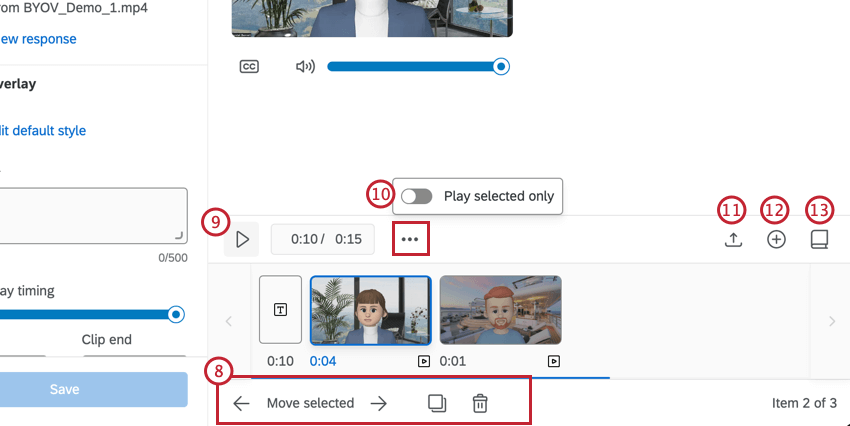Image resolution: width=850 pixels, height=426 pixels.
Task: Click the circled plus add icon
Action: point(776,239)
